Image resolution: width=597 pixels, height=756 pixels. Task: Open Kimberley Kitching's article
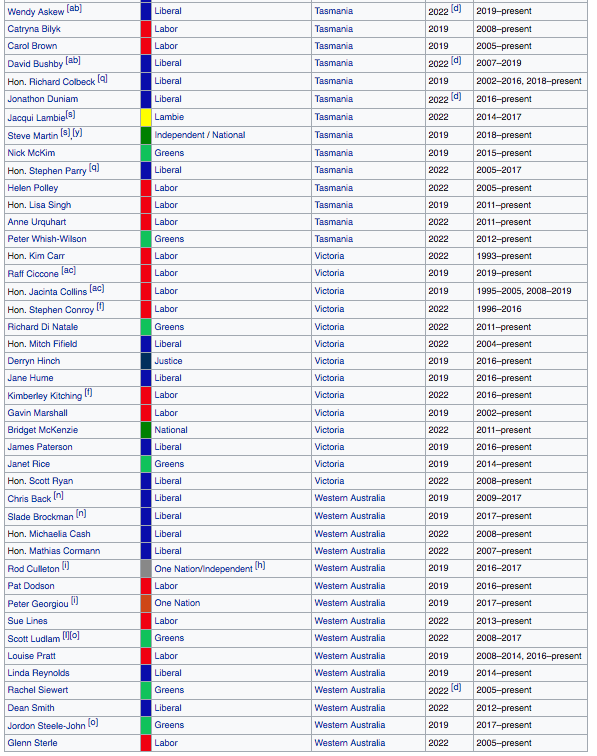point(44,396)
